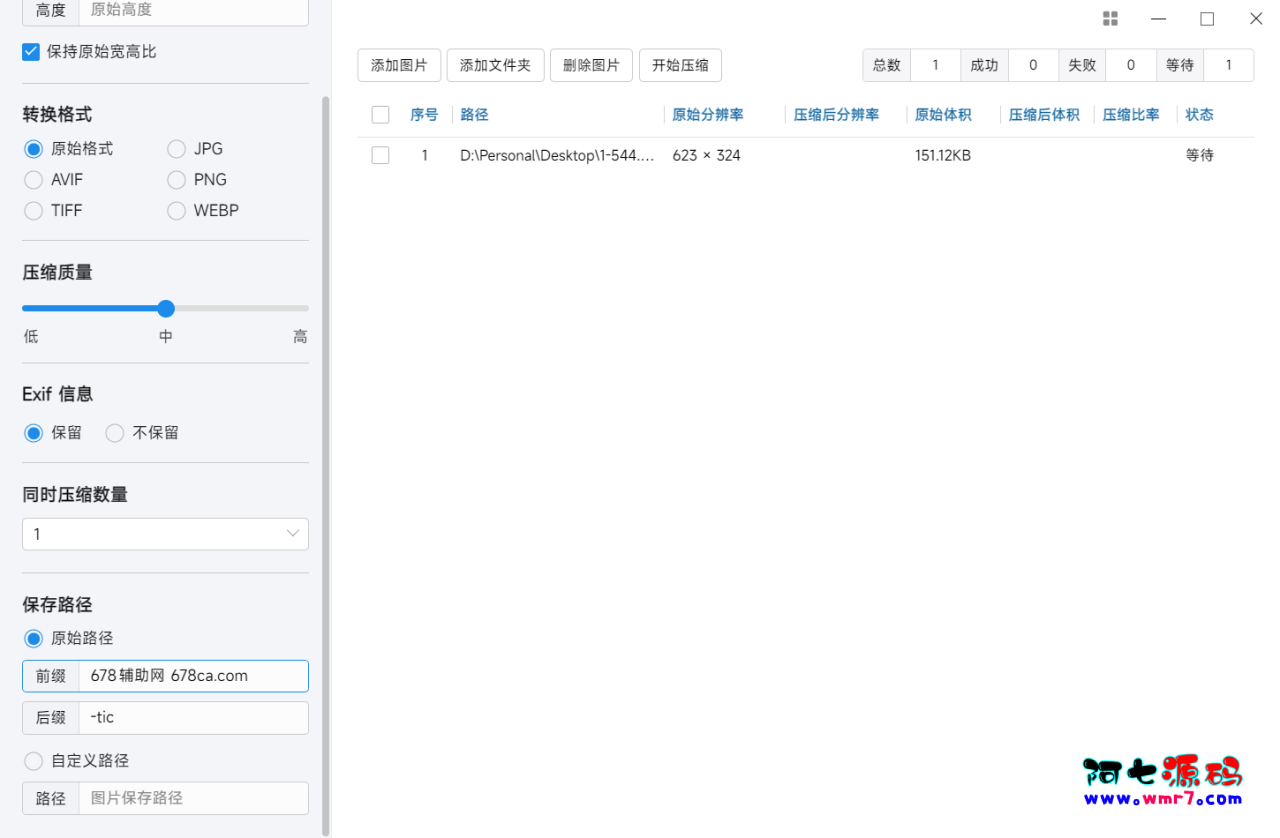Uncheck 保持原始宽高比 checkbox
Image resolution: width=1280 pixels, height=838 pixels.
tap(31, 51)
